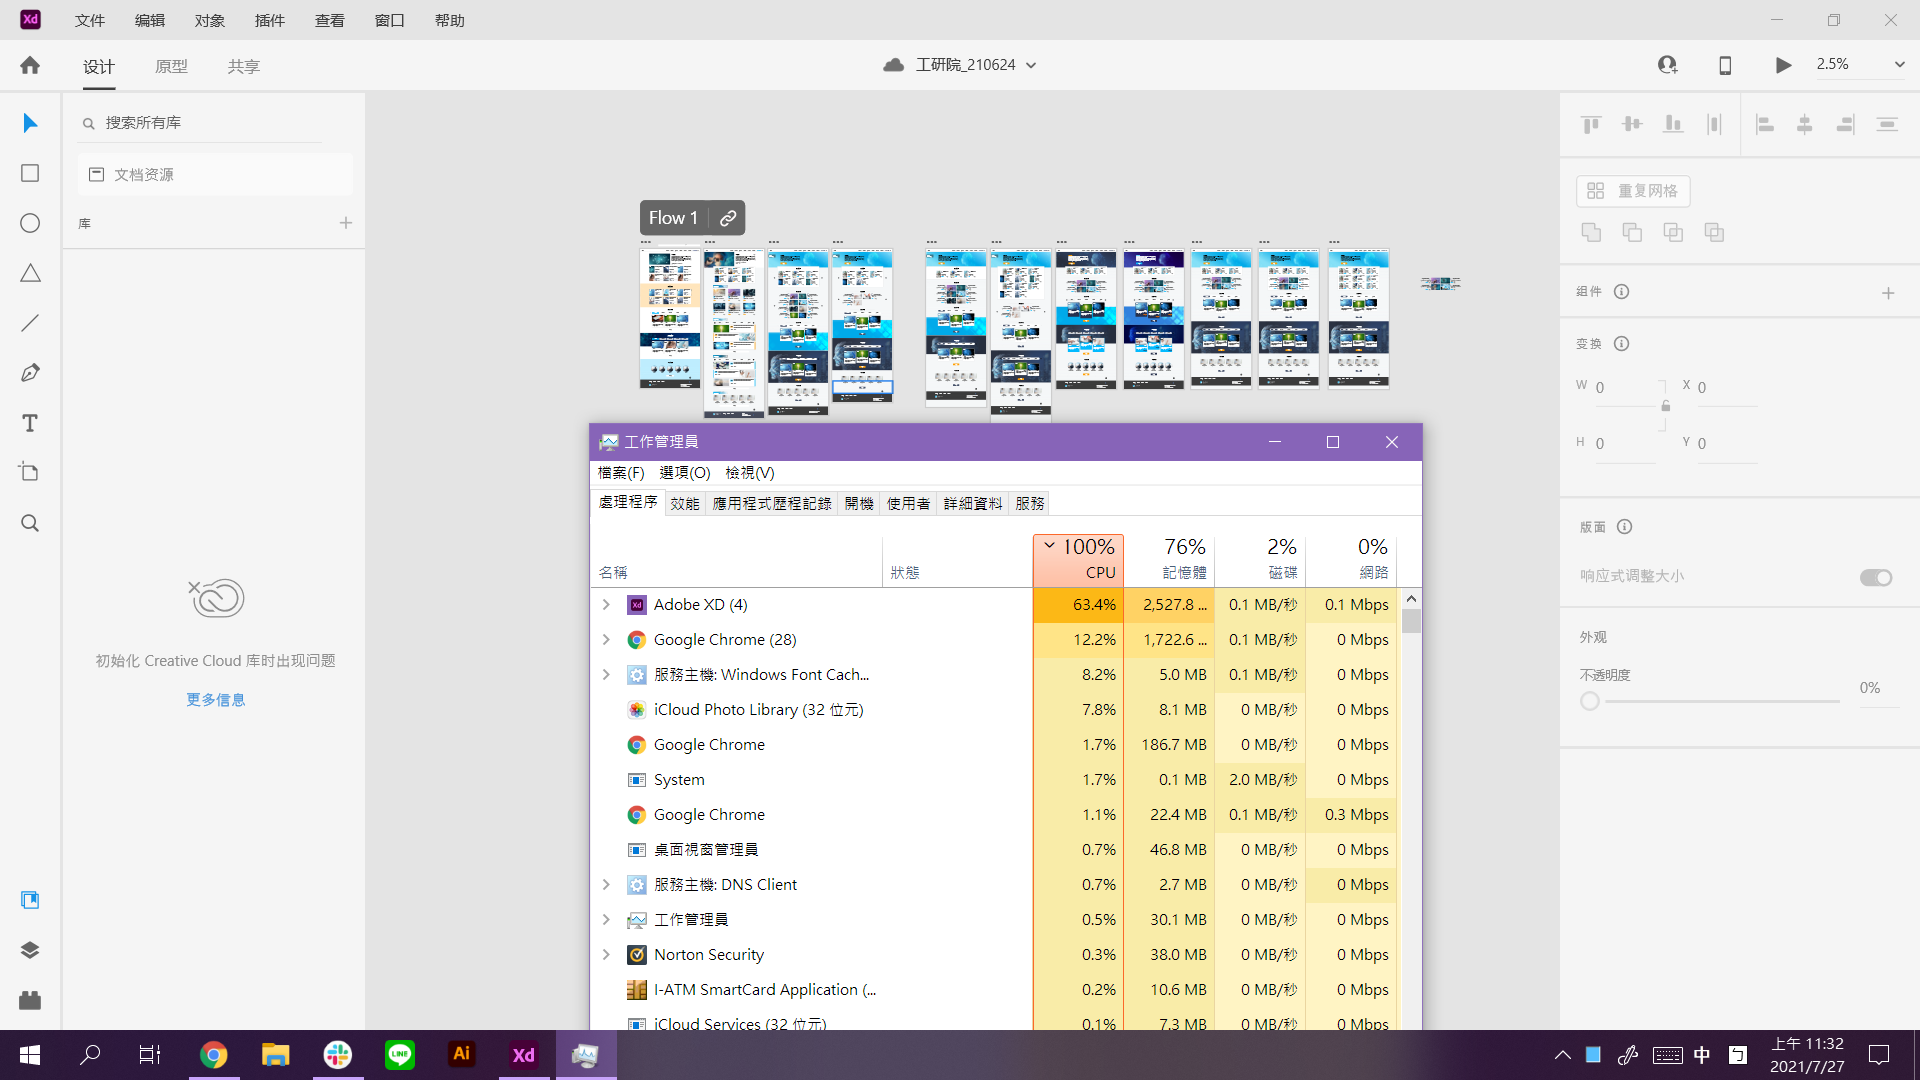Toggle the input language indicator in system tray

(1704, 1054)
